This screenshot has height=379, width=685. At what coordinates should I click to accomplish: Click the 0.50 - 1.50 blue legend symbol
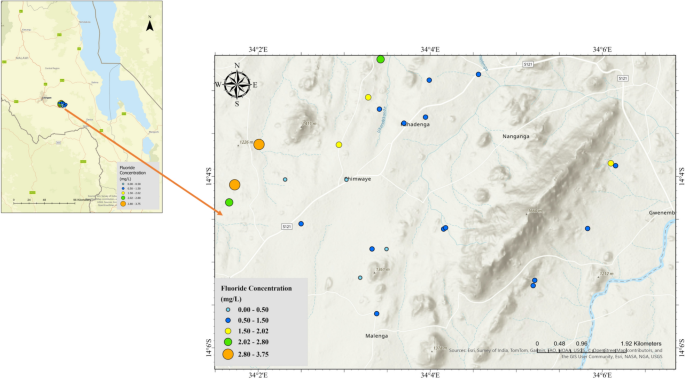[228, 320]
